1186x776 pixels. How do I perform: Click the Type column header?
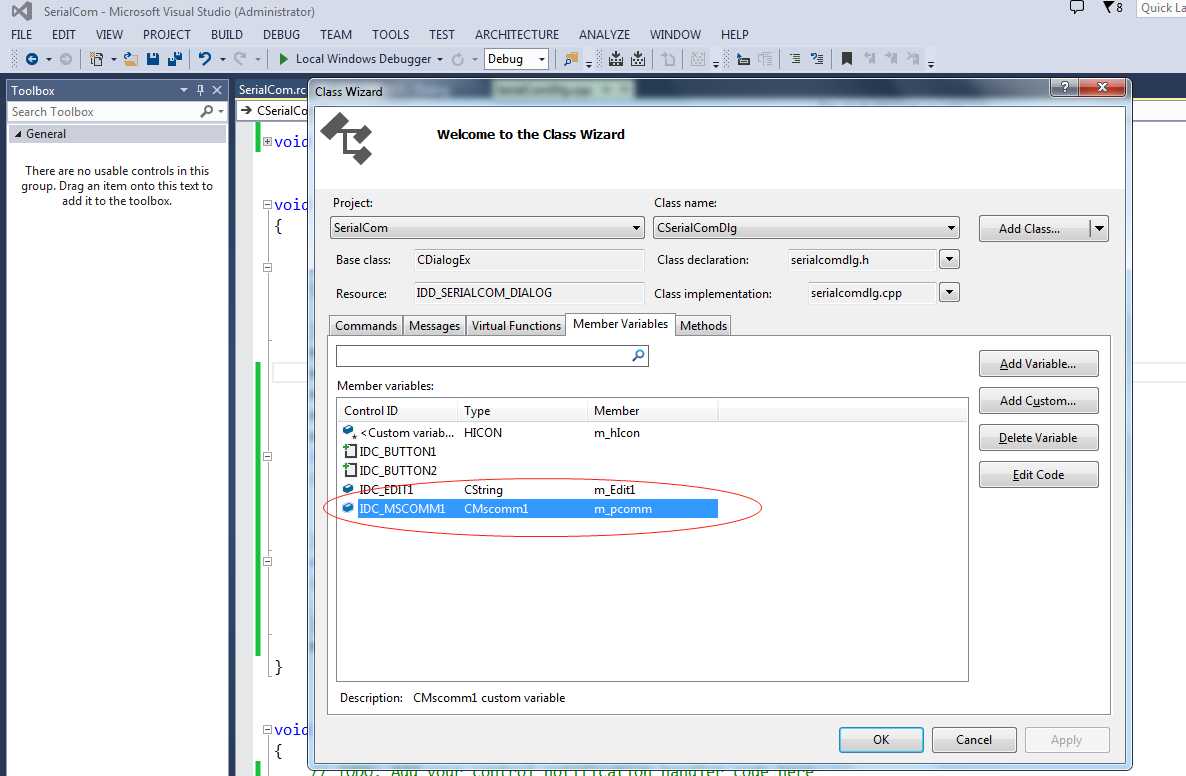[522, 411]
